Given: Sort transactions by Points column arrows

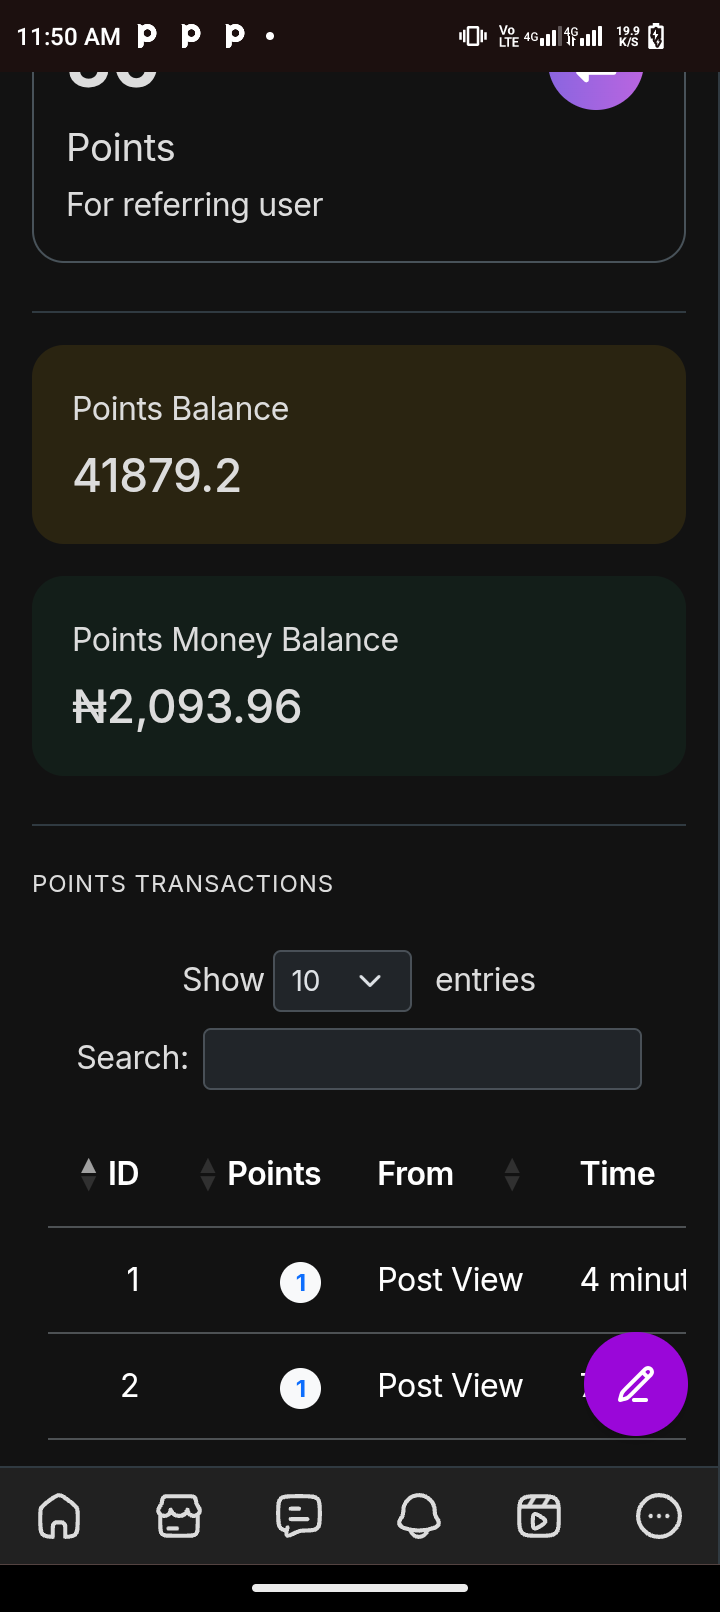Looking at the screenshot, I should pos(208,1174).
